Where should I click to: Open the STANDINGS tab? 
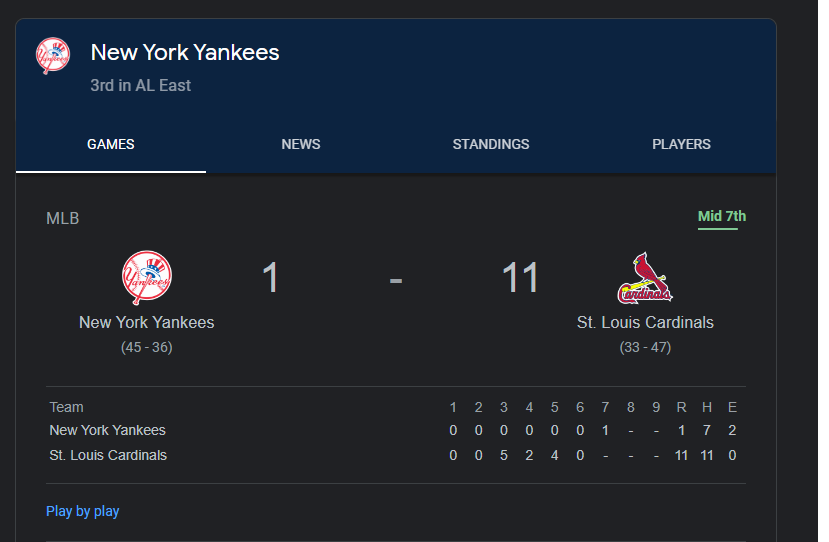coord(491,144)
